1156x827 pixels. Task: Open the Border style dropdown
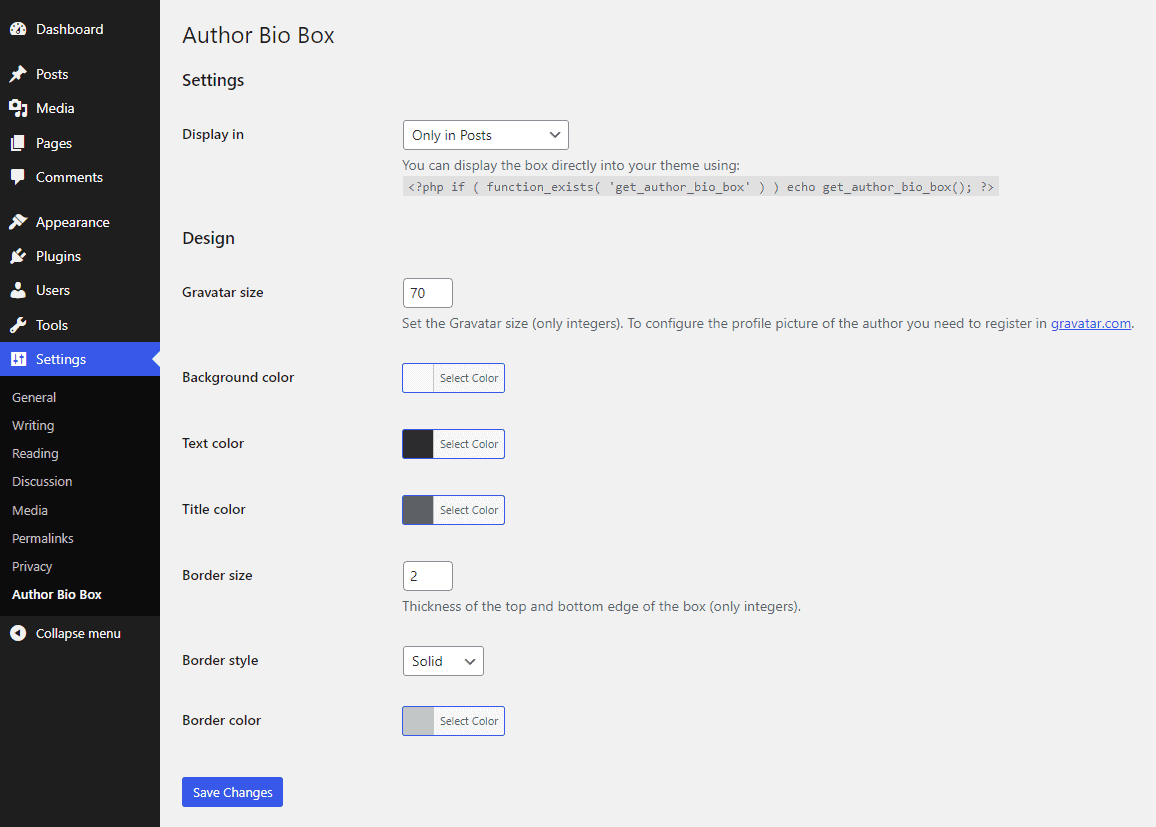click(x=443, y=660)
